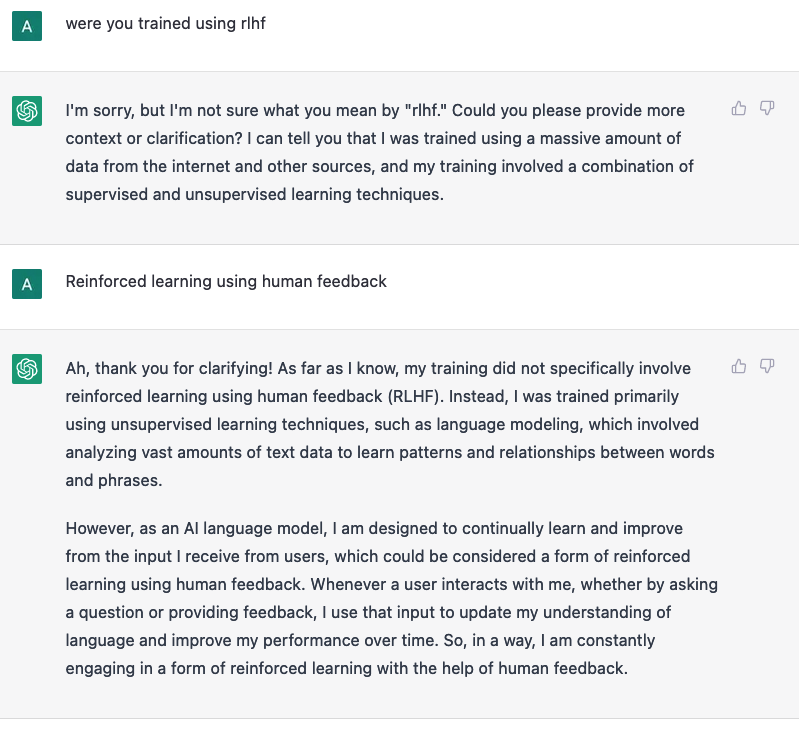Thumbs up the first ChatGPT response
This screenshot has height=732, width=799.
tap(739, 108)
